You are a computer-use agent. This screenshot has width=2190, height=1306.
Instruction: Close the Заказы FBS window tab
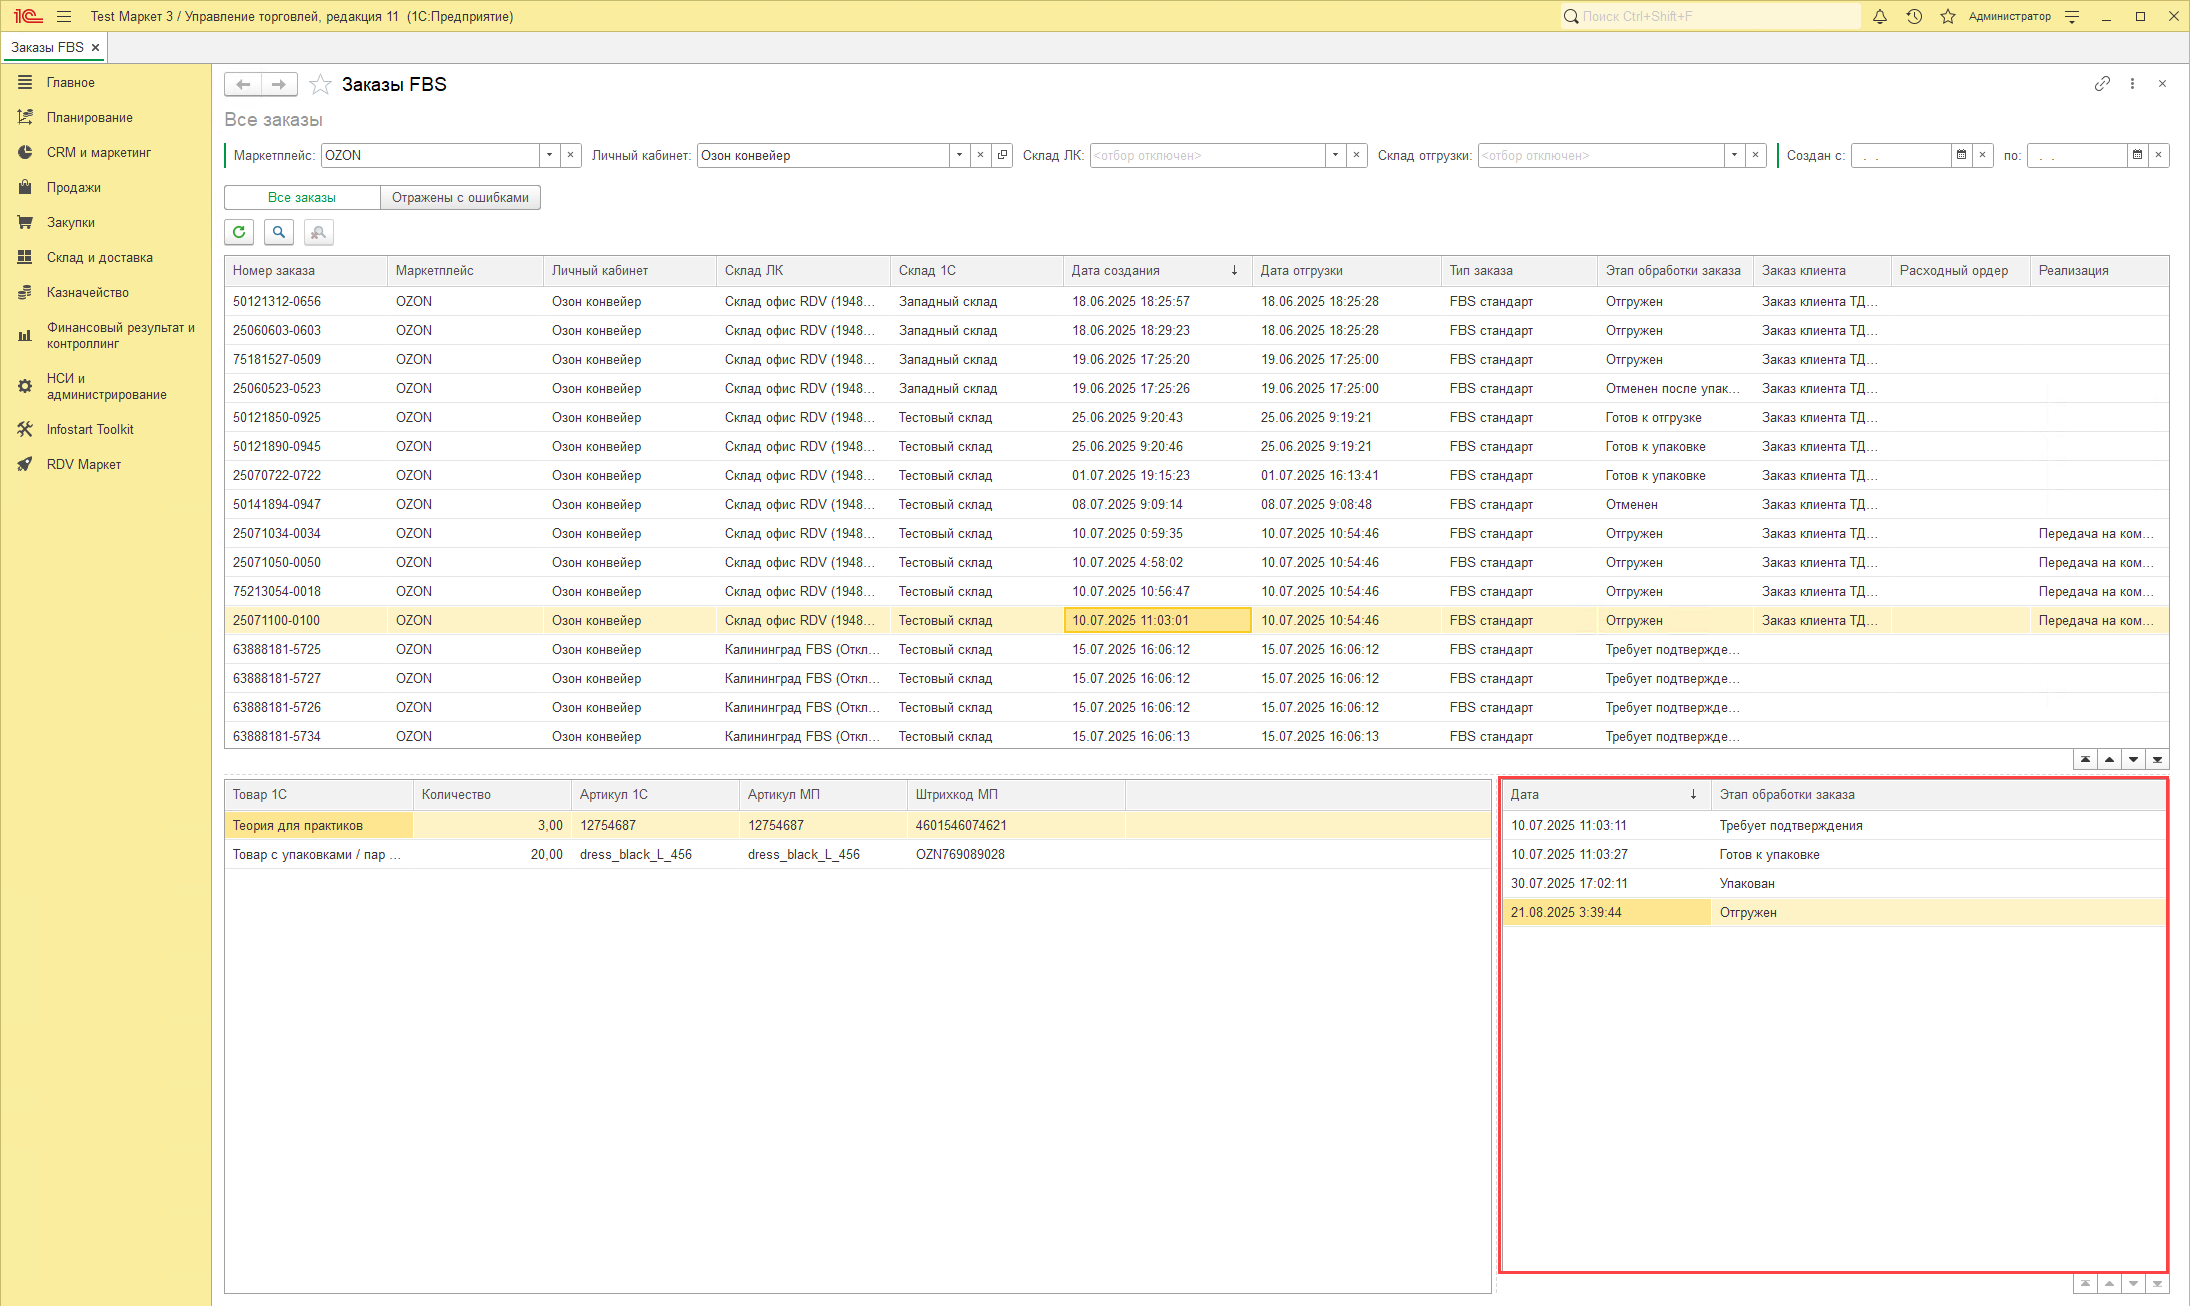(x=96, y=47)
